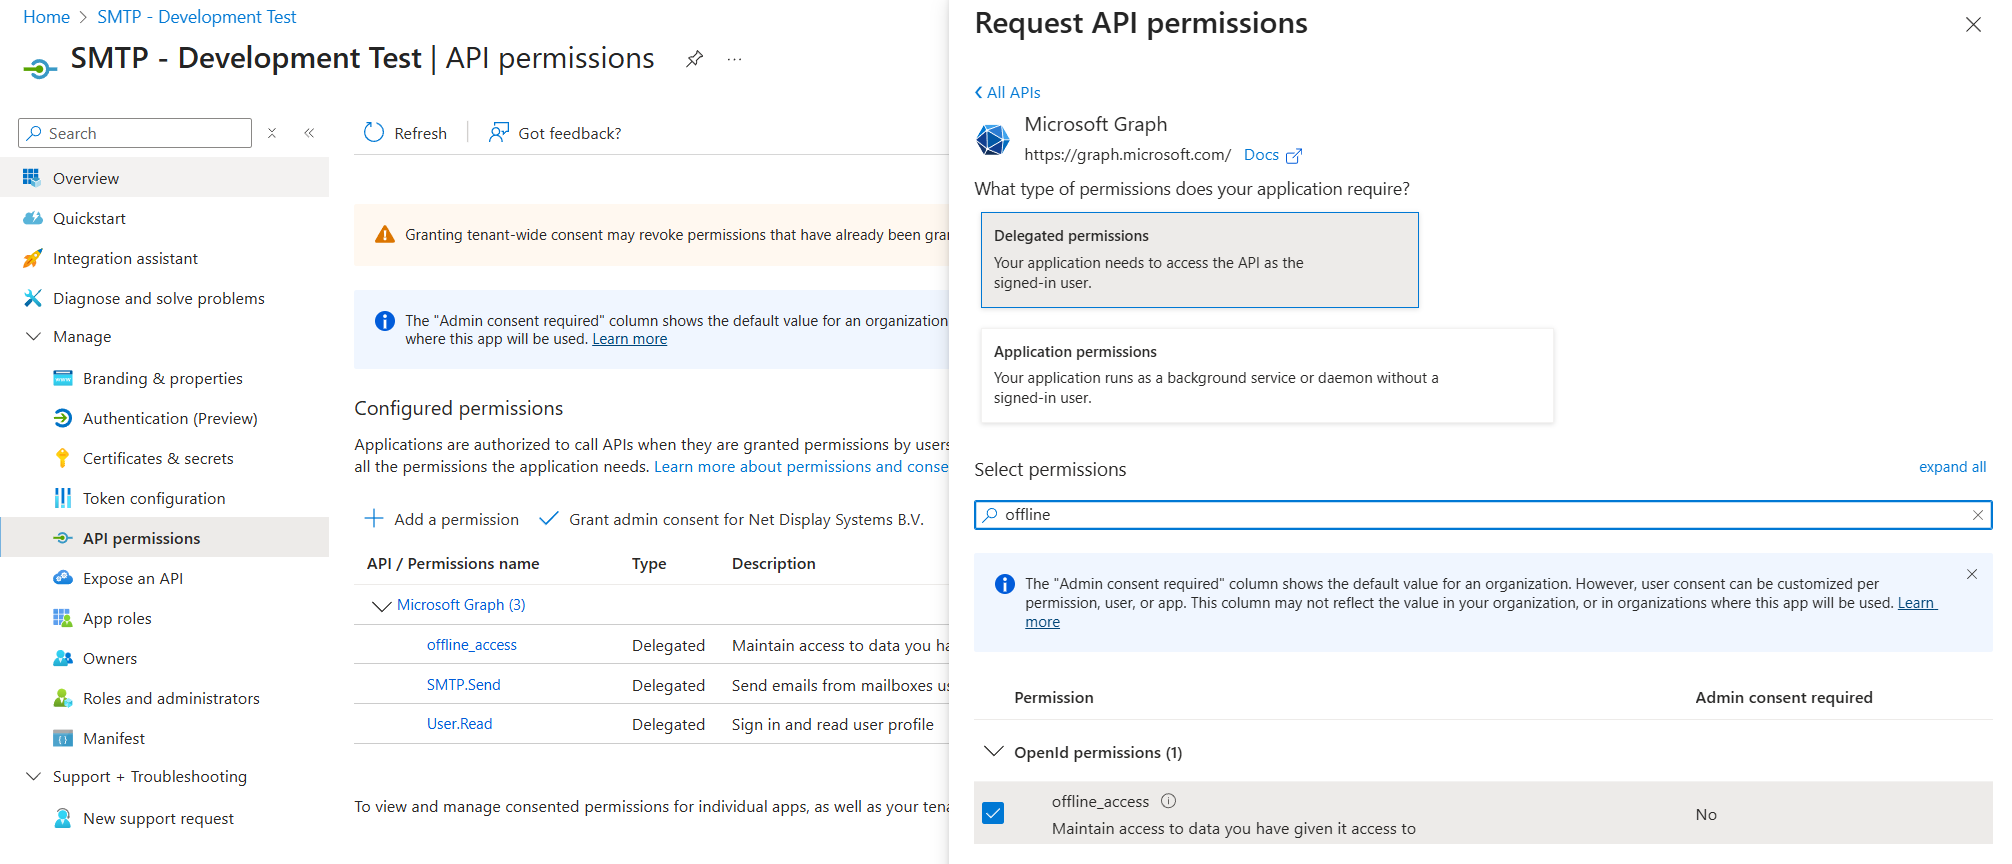This screenshot has width=2012, height=864.
Task: Click the Expose an API cloud icon
Action: click(63, 578)
